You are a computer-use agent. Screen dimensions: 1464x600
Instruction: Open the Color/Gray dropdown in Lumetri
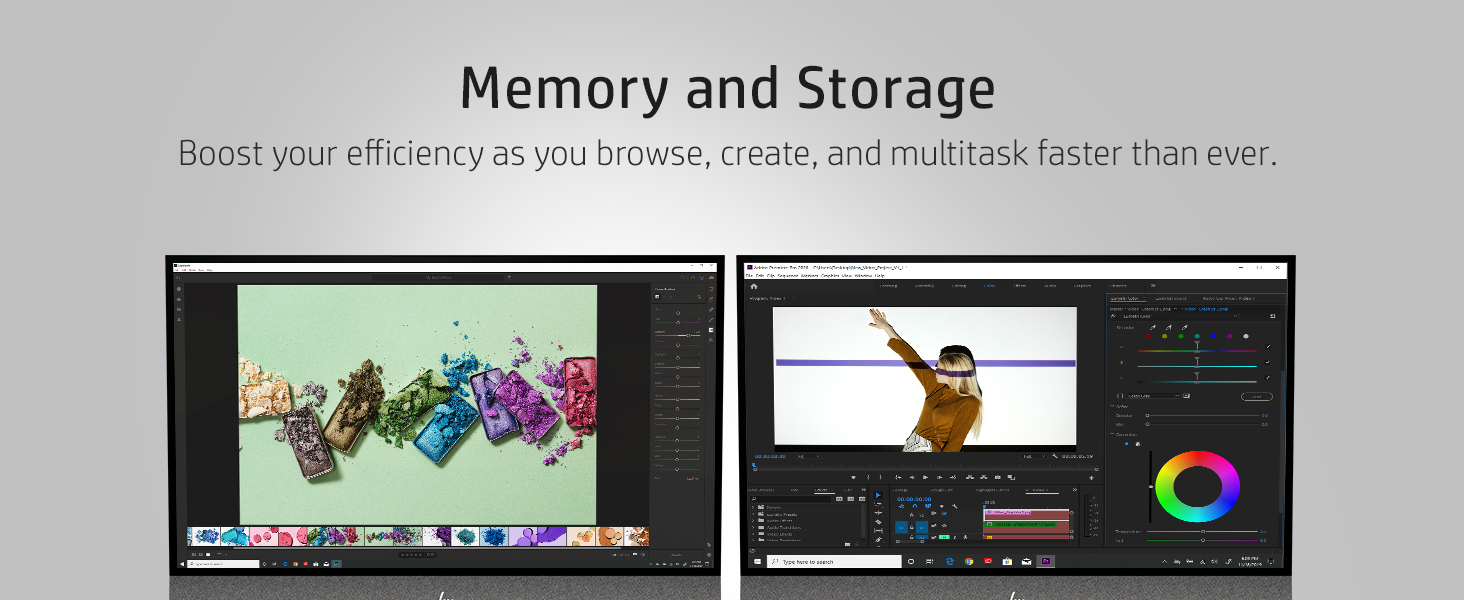1153,396
